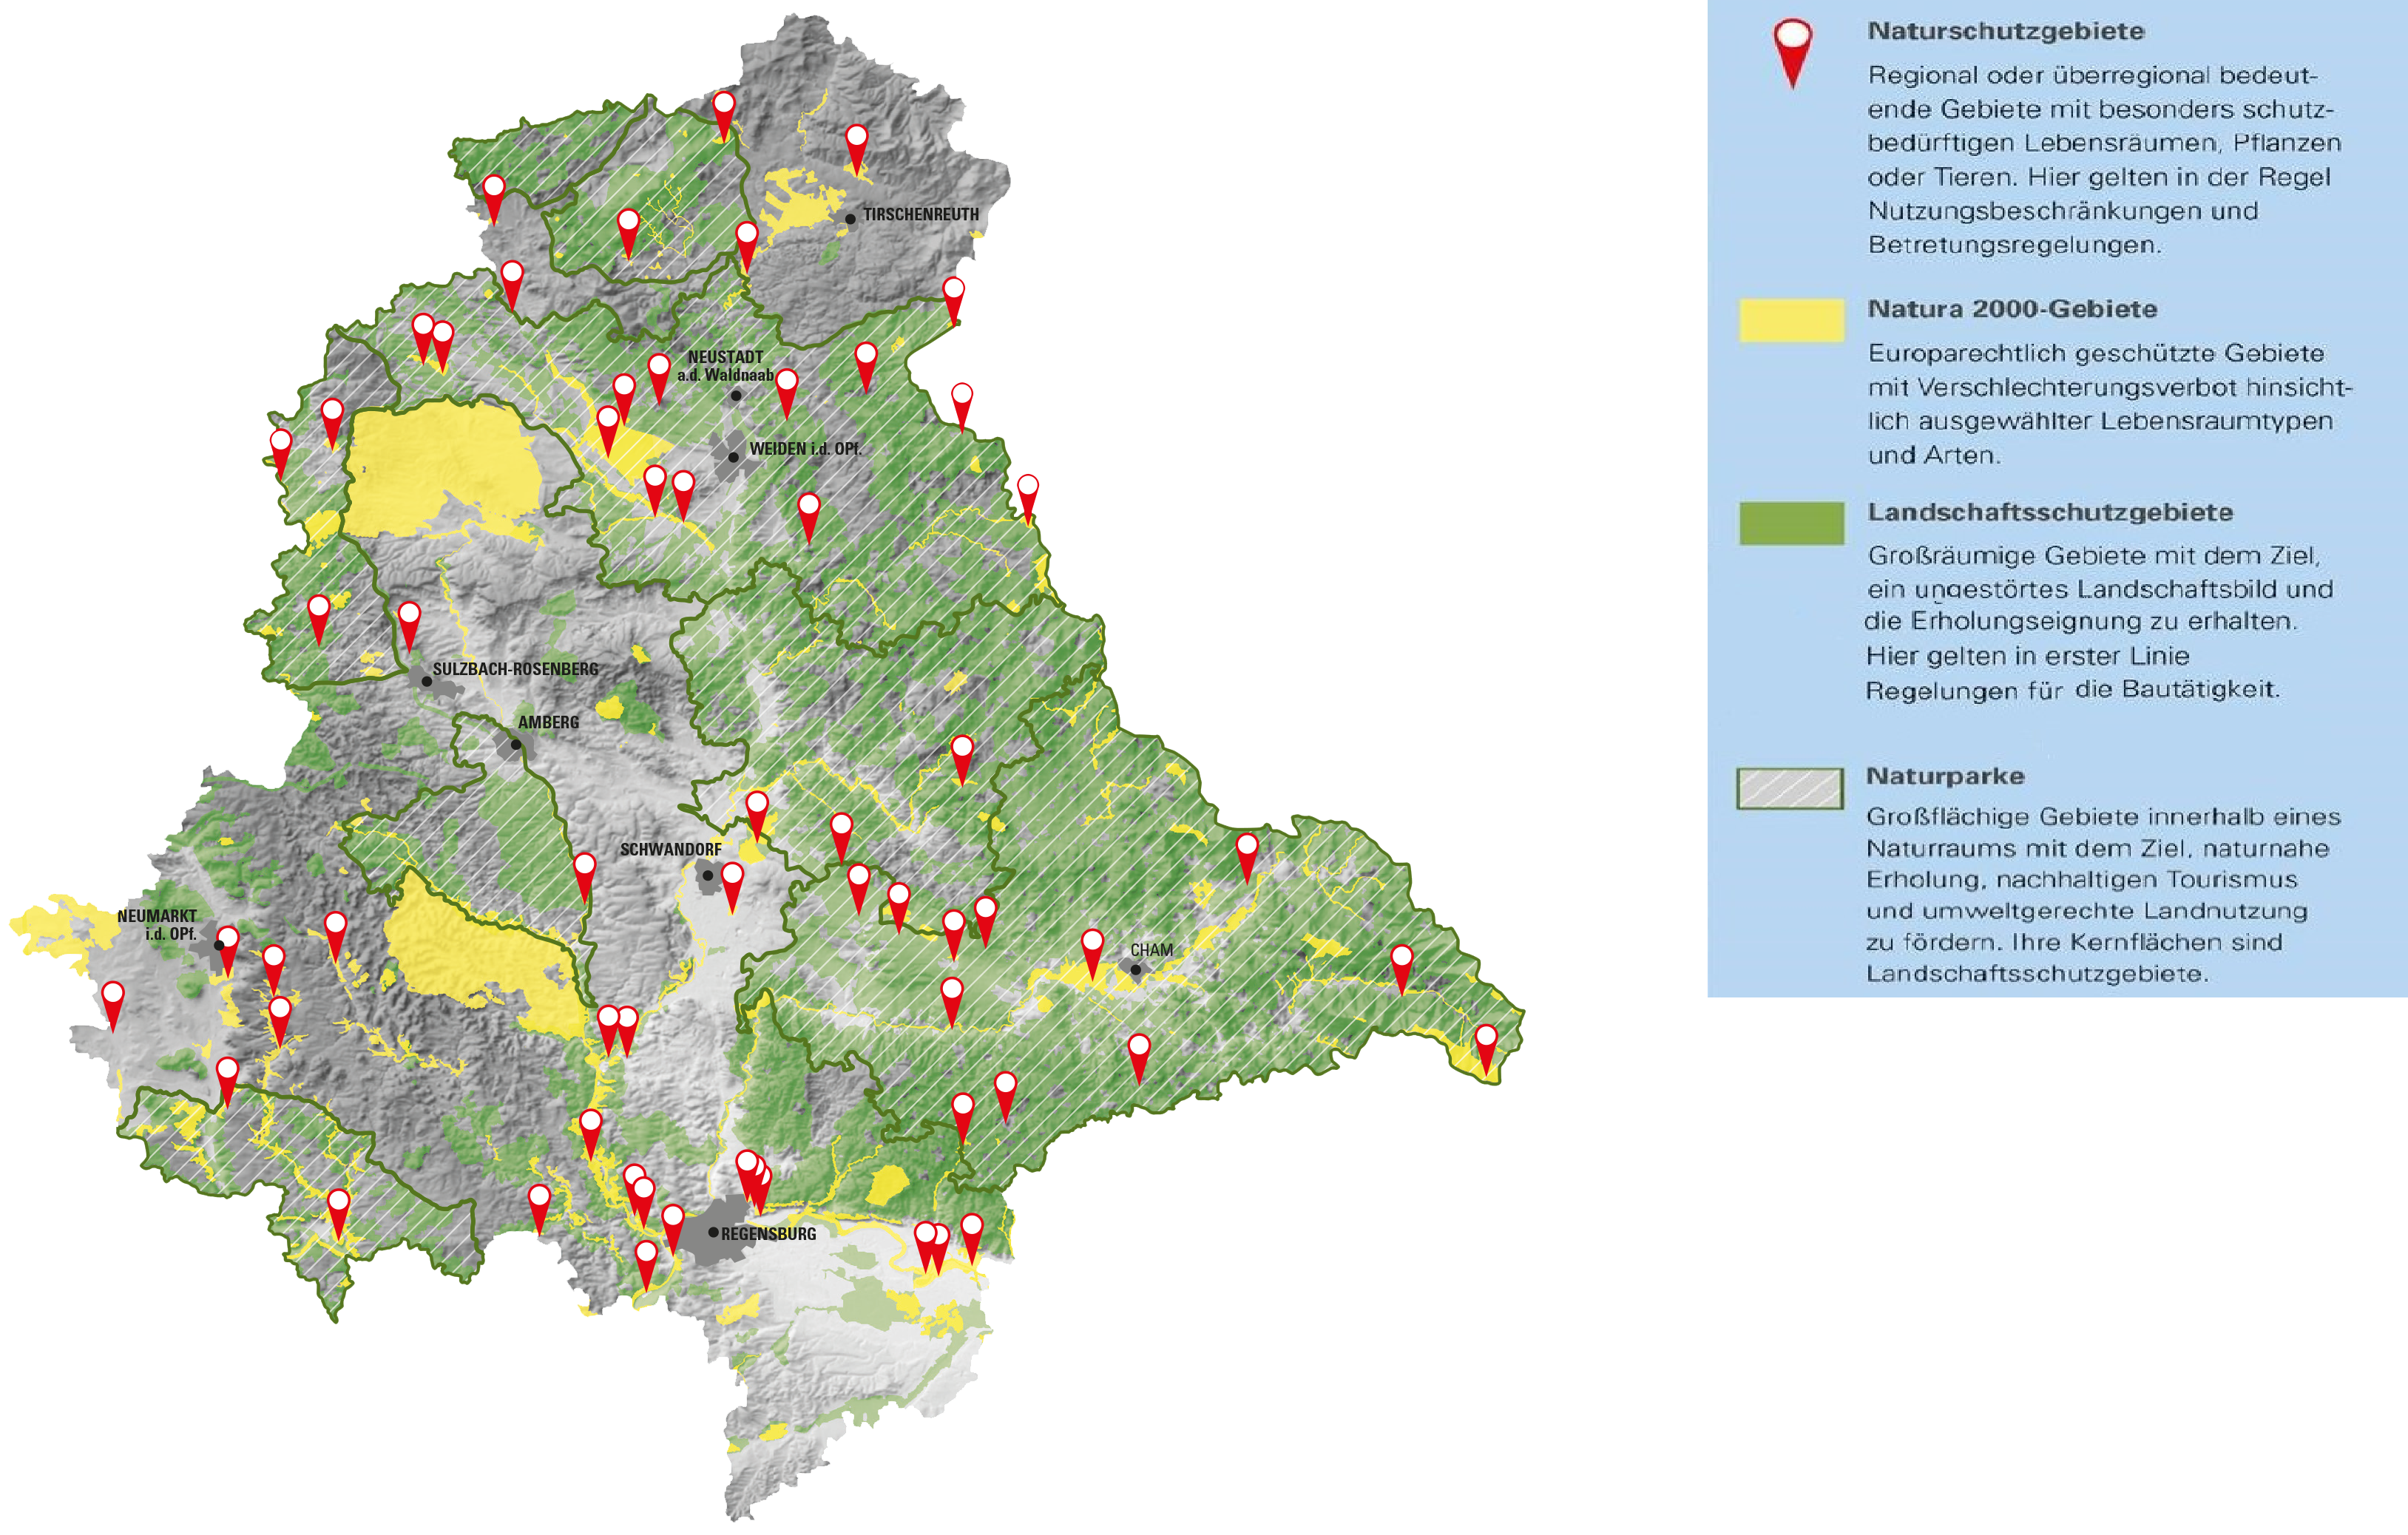Click the red pin at the map's easternmost tip
Screen dimensions: 2408x1535
[x=1486, y=1049]
